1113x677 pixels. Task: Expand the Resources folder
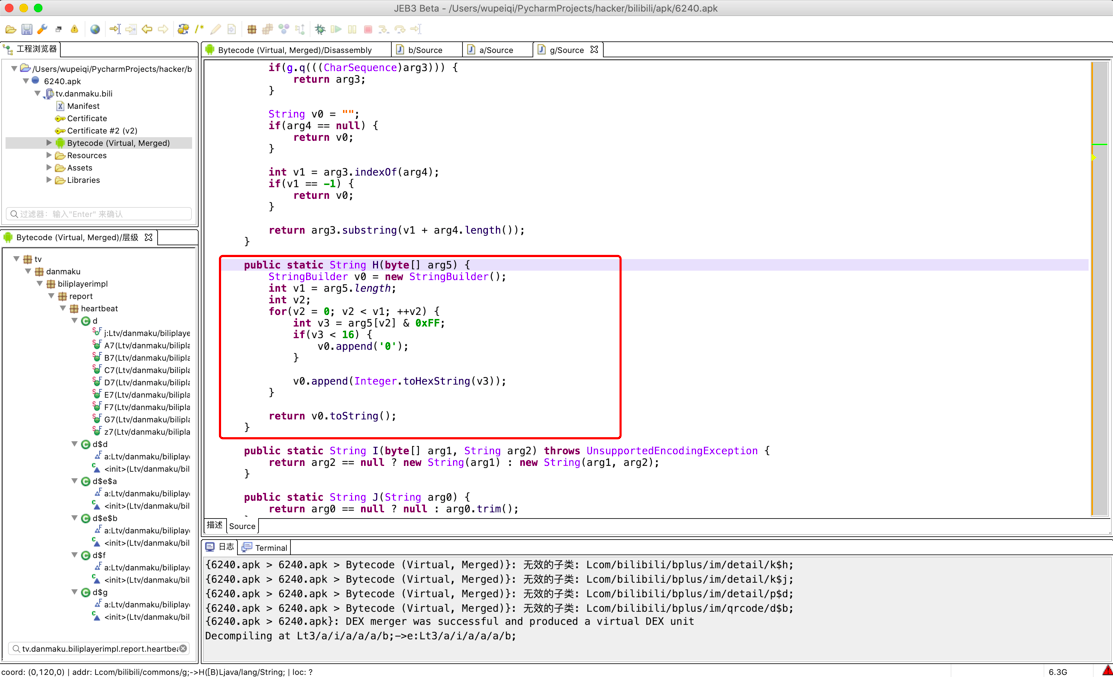[x=49, y=155]
